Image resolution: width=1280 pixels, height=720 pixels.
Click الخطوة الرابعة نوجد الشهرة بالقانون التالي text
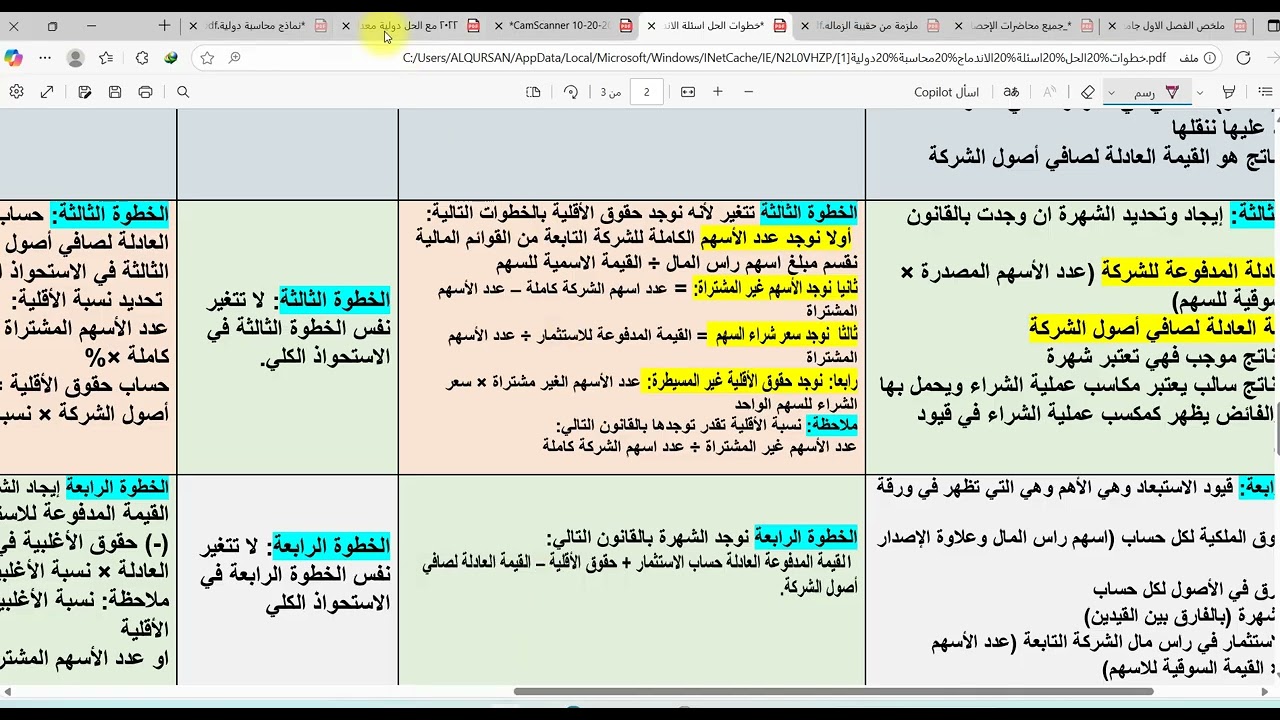[x=702, y=537]
